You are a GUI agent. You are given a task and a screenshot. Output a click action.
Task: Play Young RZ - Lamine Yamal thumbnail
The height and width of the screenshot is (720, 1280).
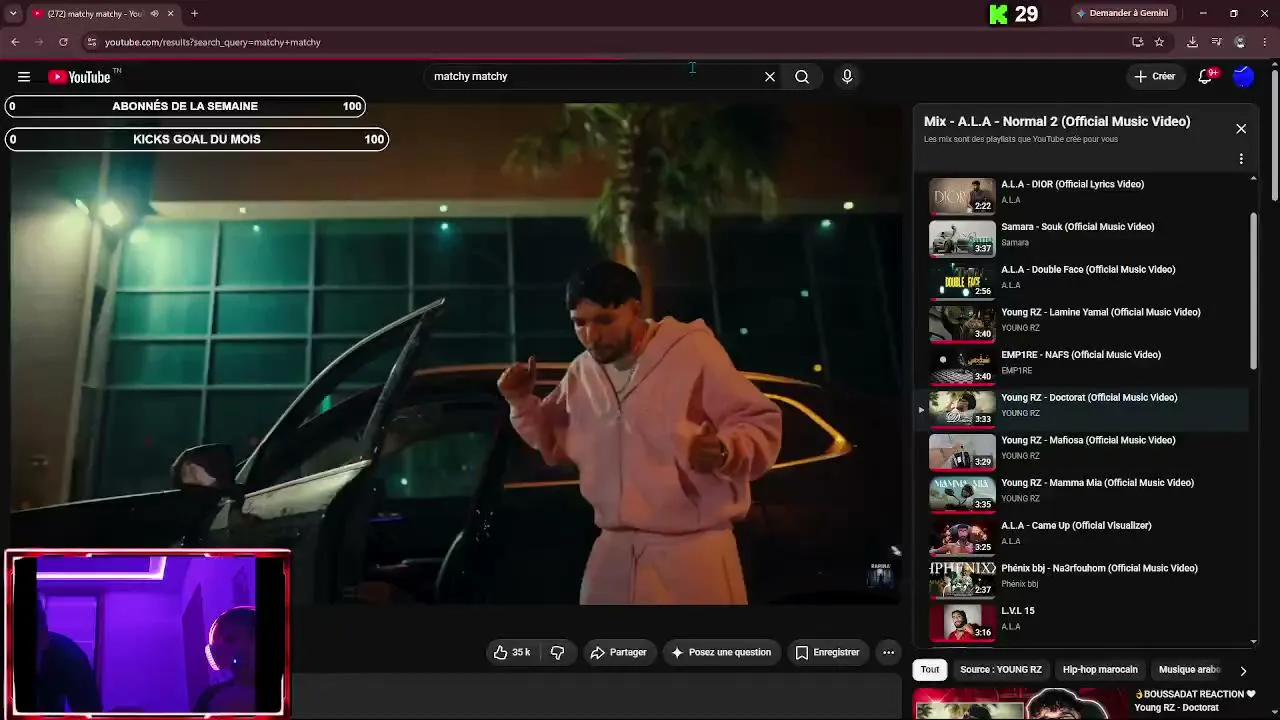962,325
